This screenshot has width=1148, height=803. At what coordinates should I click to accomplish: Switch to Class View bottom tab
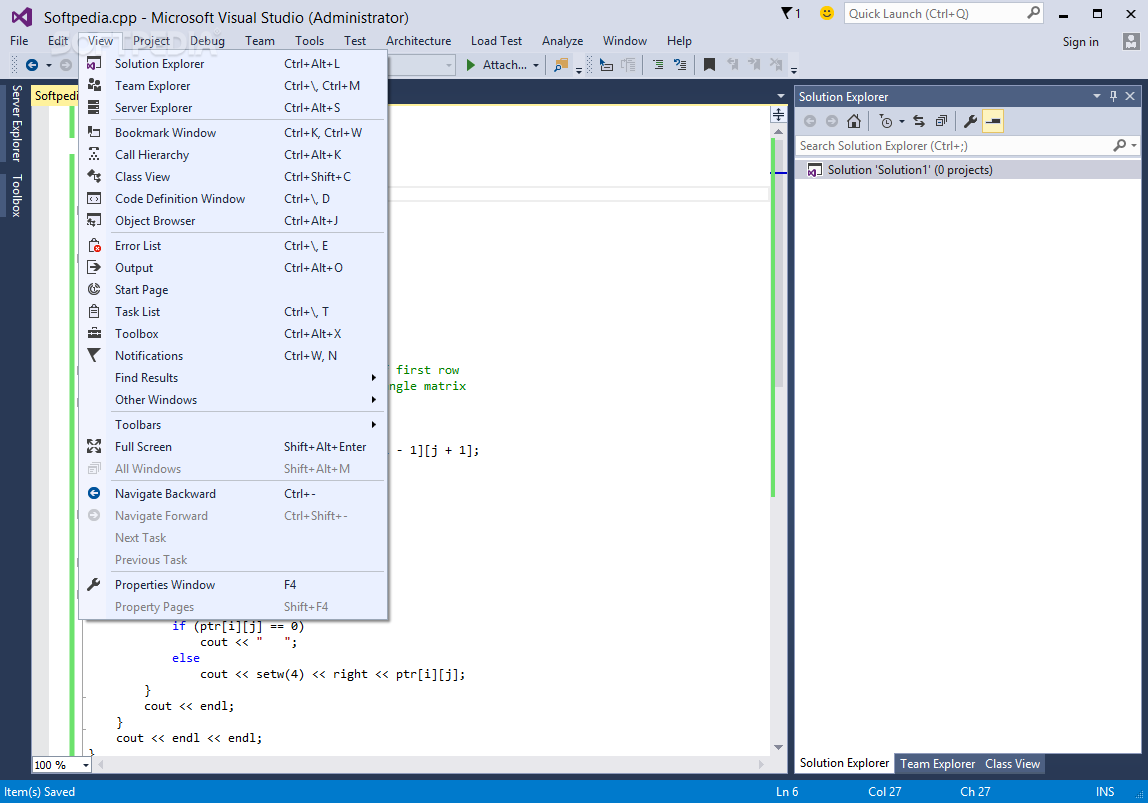click(x=1012, y=763)
